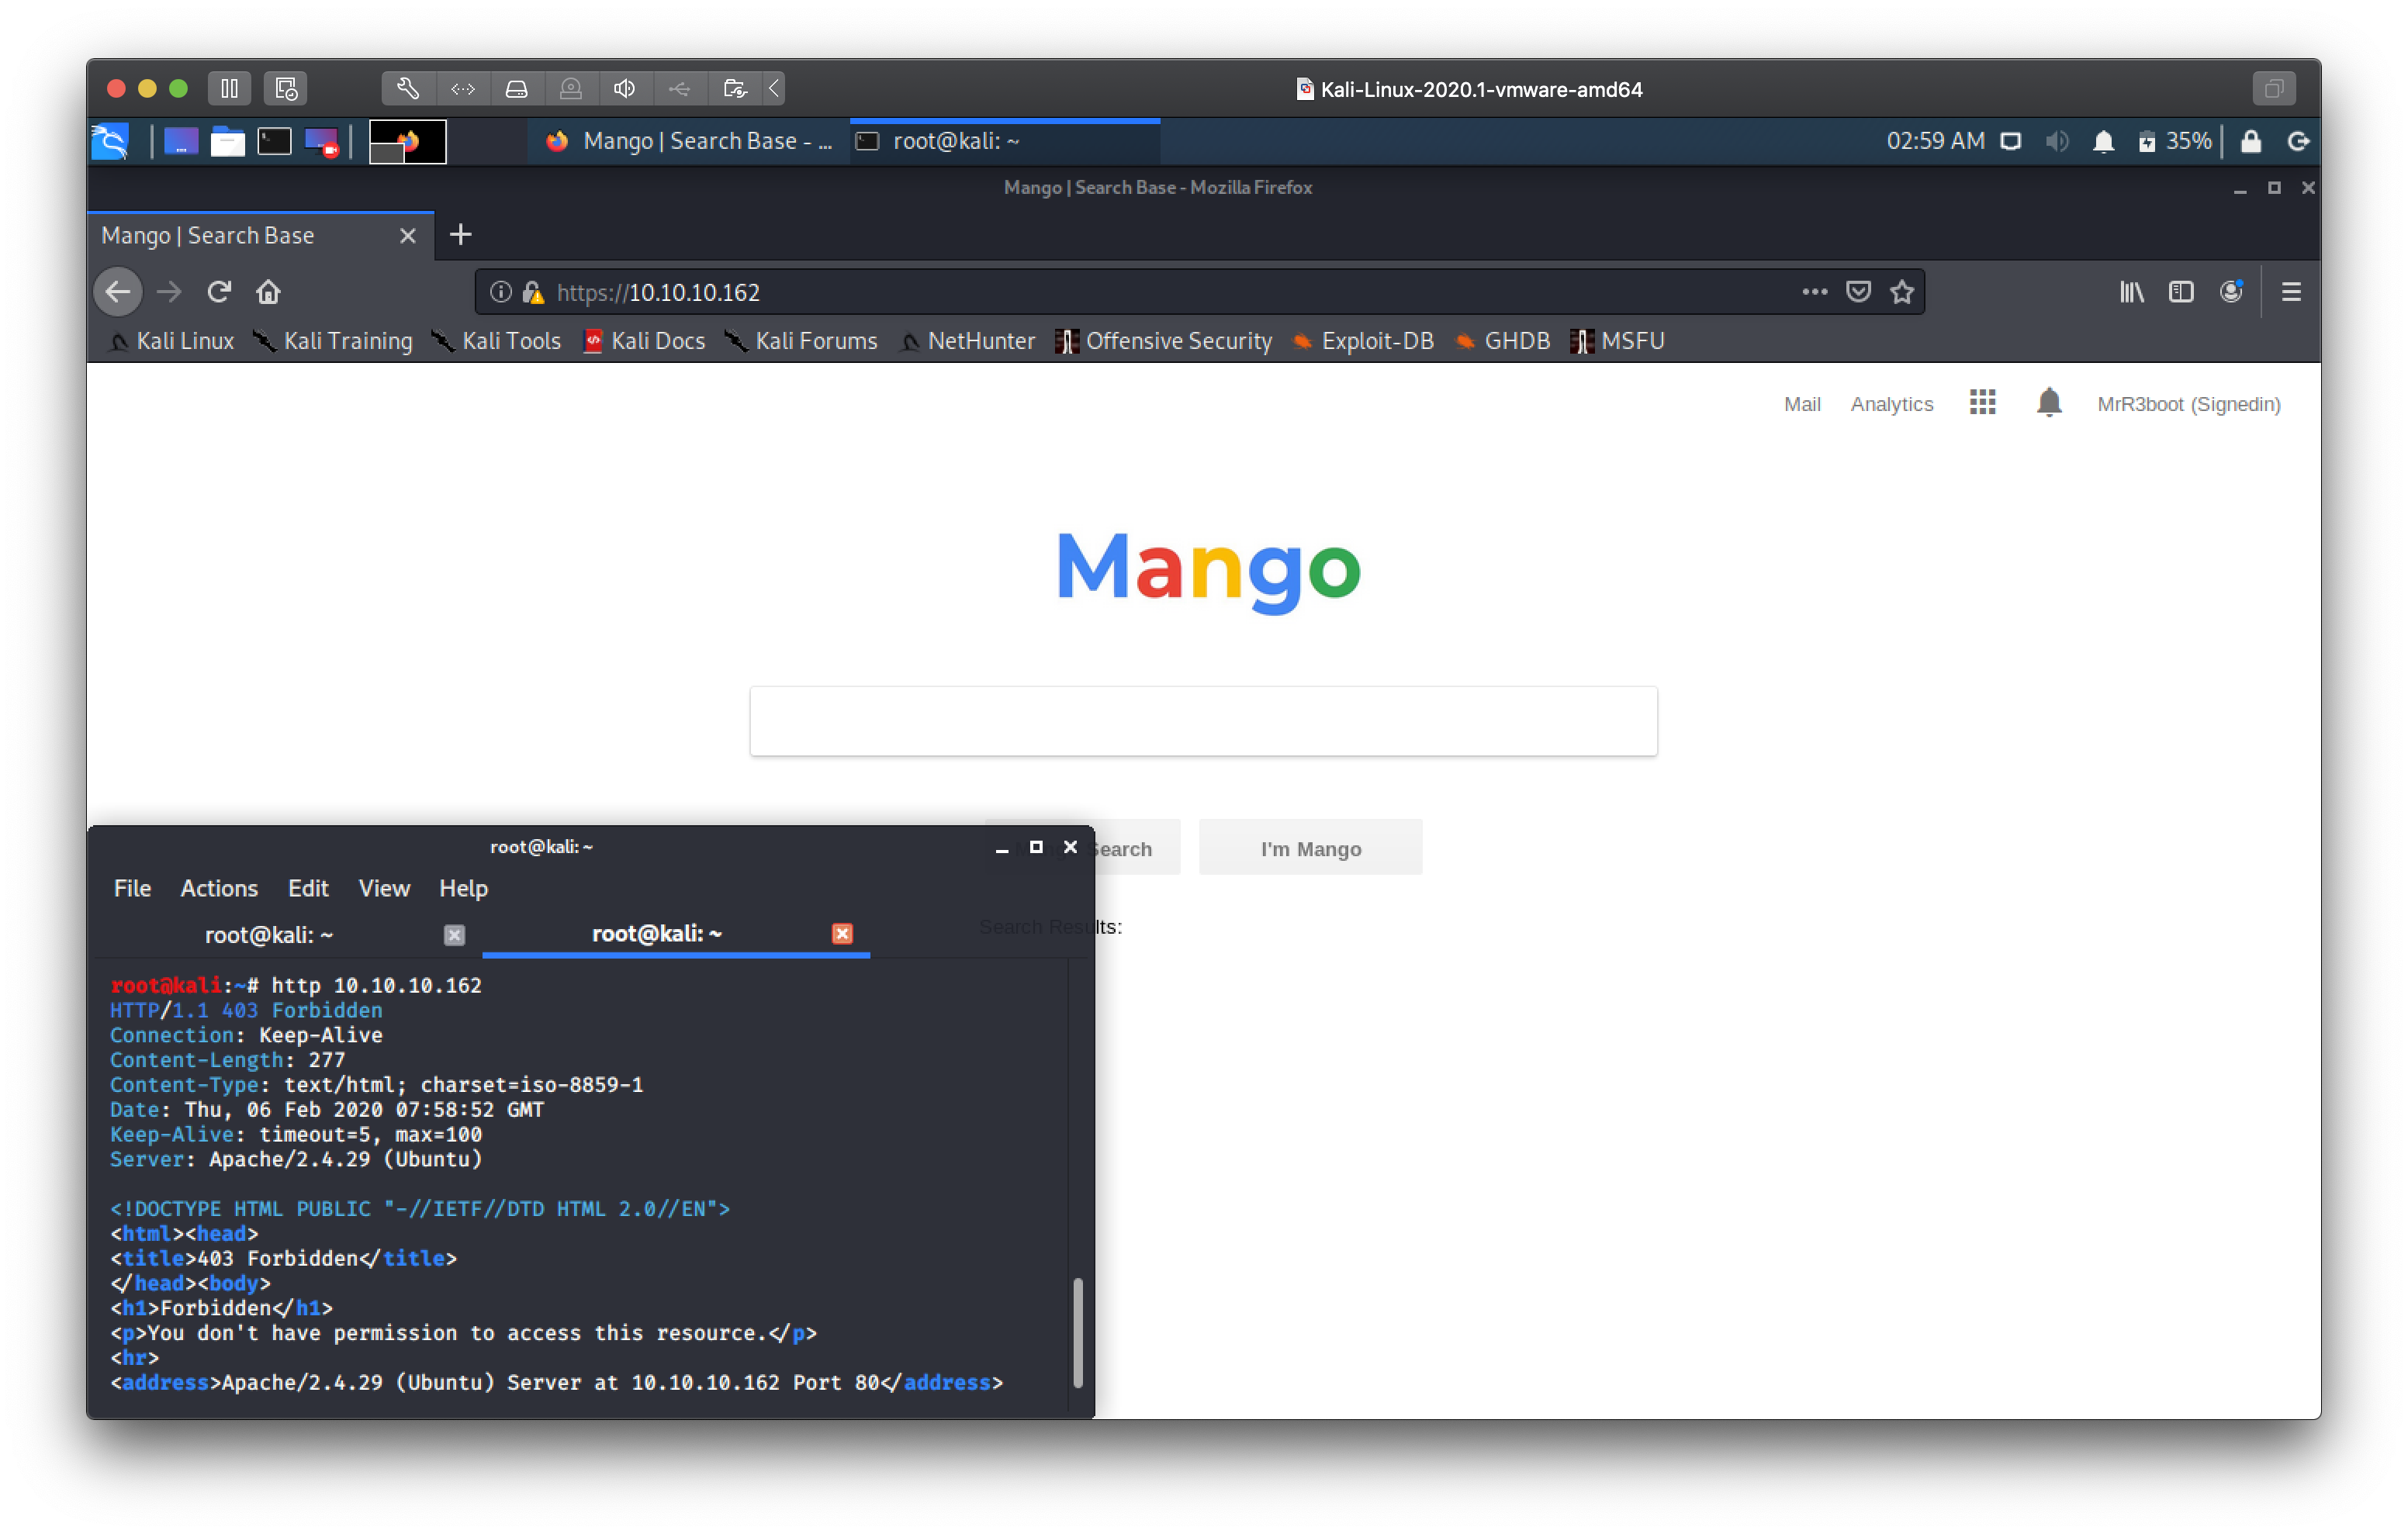Bookmark this page with star icon

1901,292
